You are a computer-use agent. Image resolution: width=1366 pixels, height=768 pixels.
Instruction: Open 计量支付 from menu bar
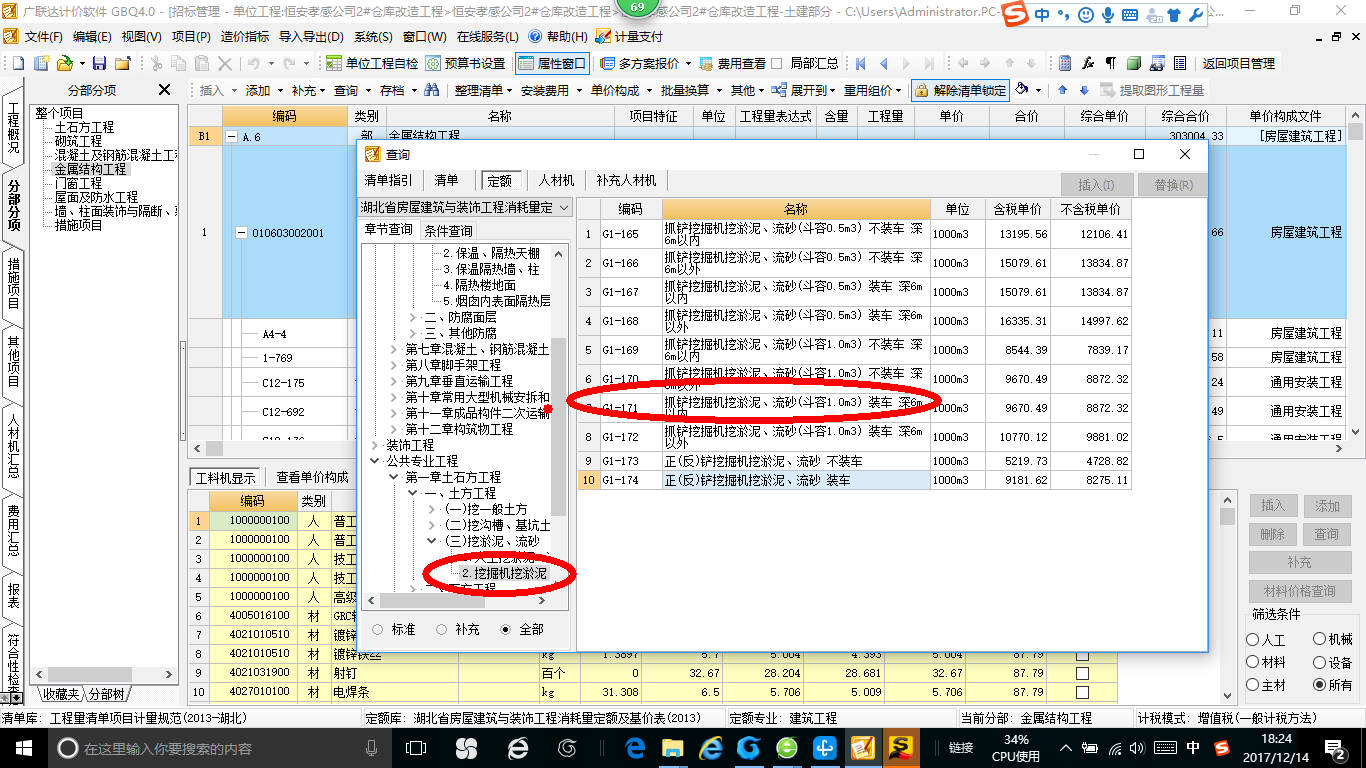pyautogui.click(x=628, y=36)
